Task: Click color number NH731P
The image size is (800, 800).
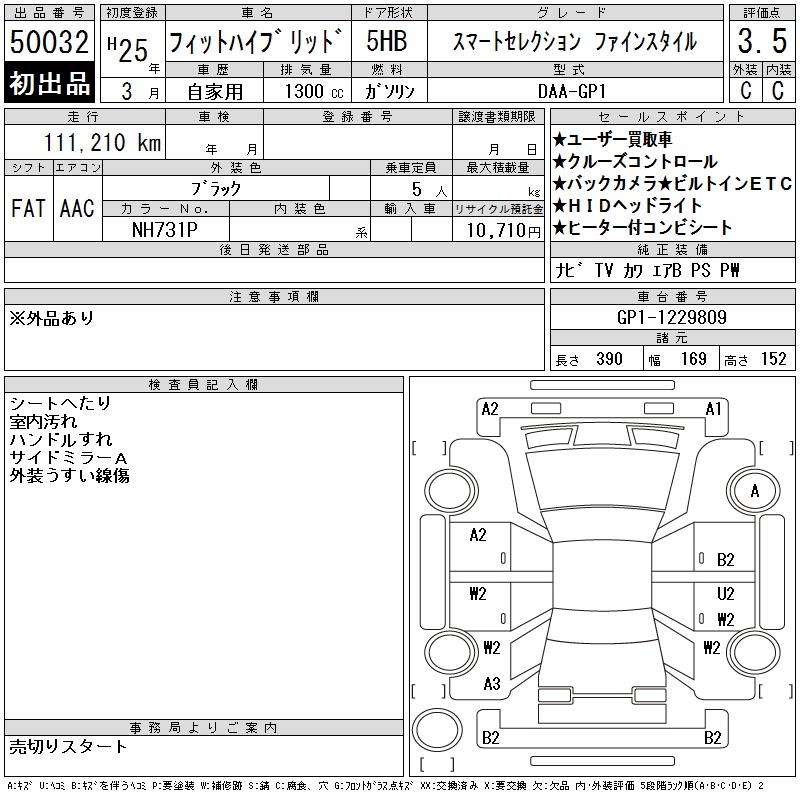Action: (x=165, y=230)
